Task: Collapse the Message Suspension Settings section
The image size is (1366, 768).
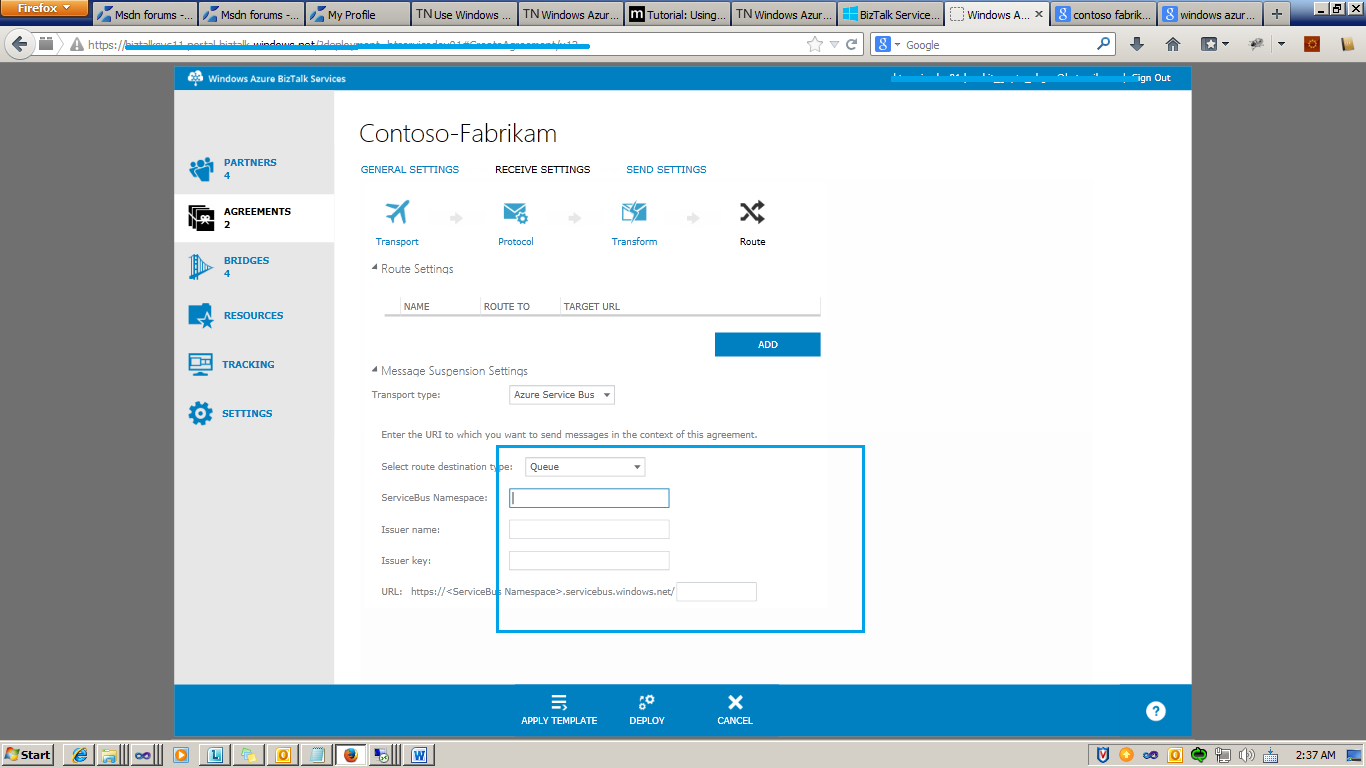Action: click(x=374, y=370)
